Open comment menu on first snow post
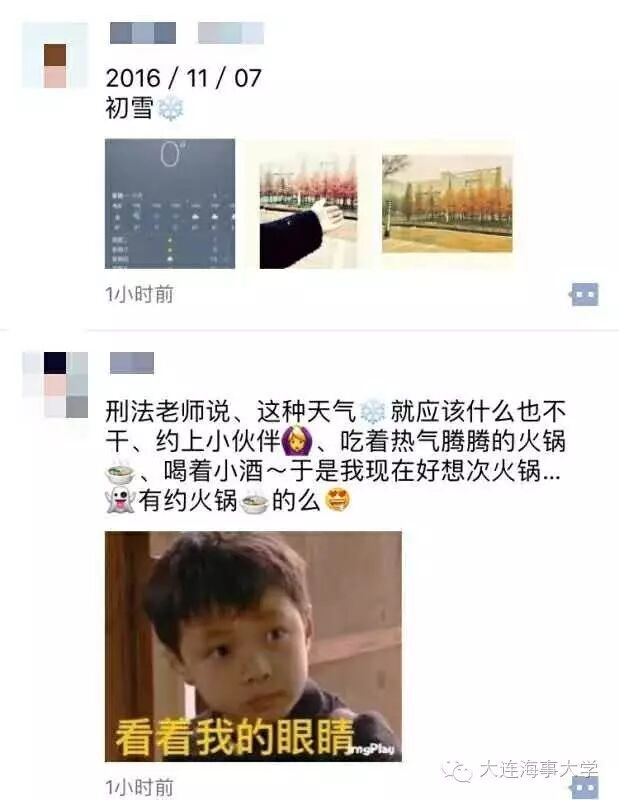 (x=584, y=294)
